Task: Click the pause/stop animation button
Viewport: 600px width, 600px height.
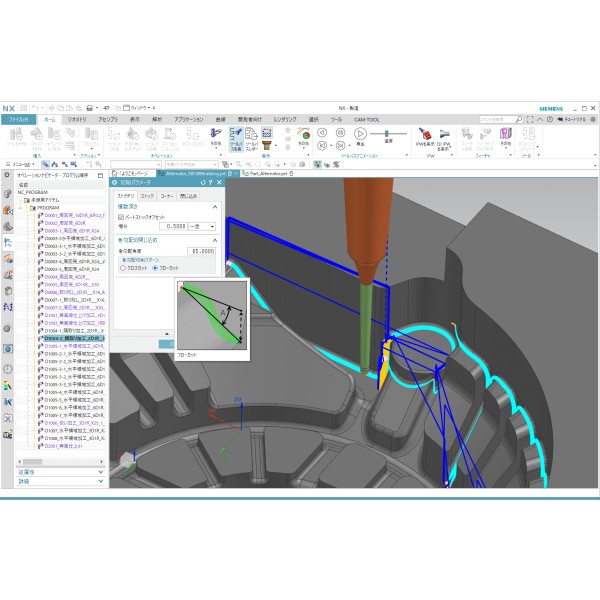Action: click(340, 133)
